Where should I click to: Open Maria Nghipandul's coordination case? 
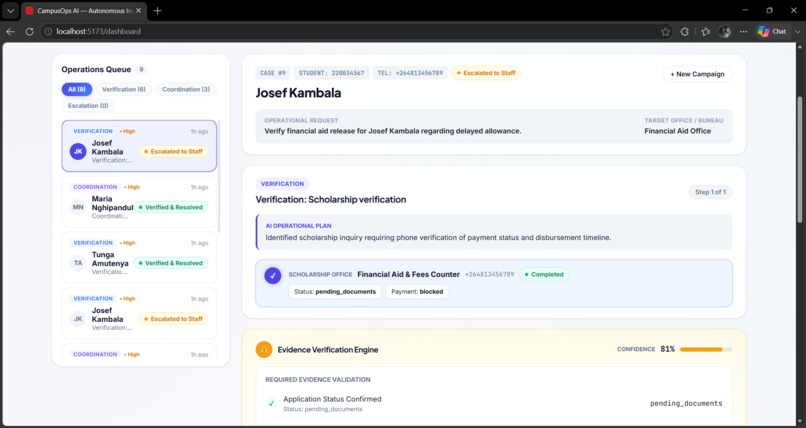139,201
